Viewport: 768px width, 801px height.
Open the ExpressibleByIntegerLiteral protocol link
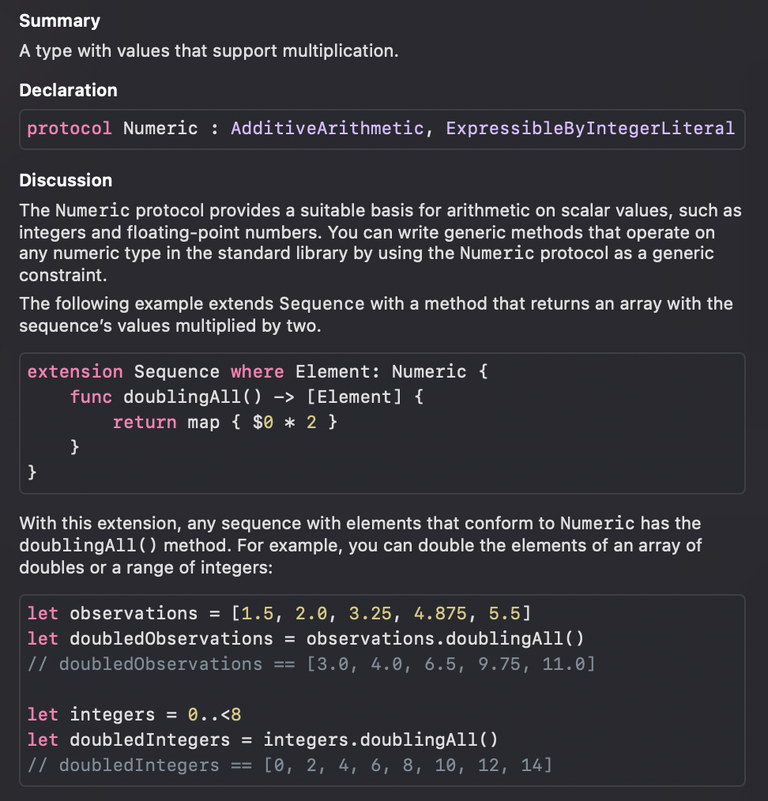[590, 128]
